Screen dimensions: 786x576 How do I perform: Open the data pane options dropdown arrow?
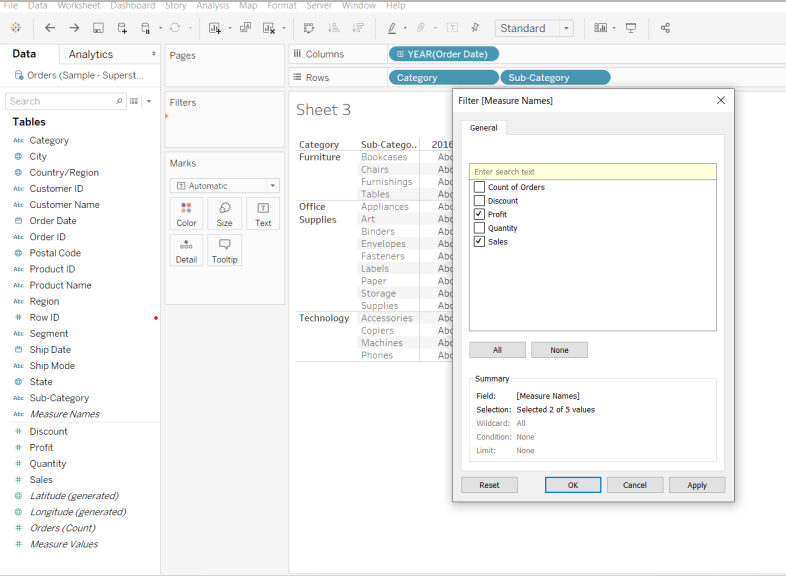[x=149, y=101]
